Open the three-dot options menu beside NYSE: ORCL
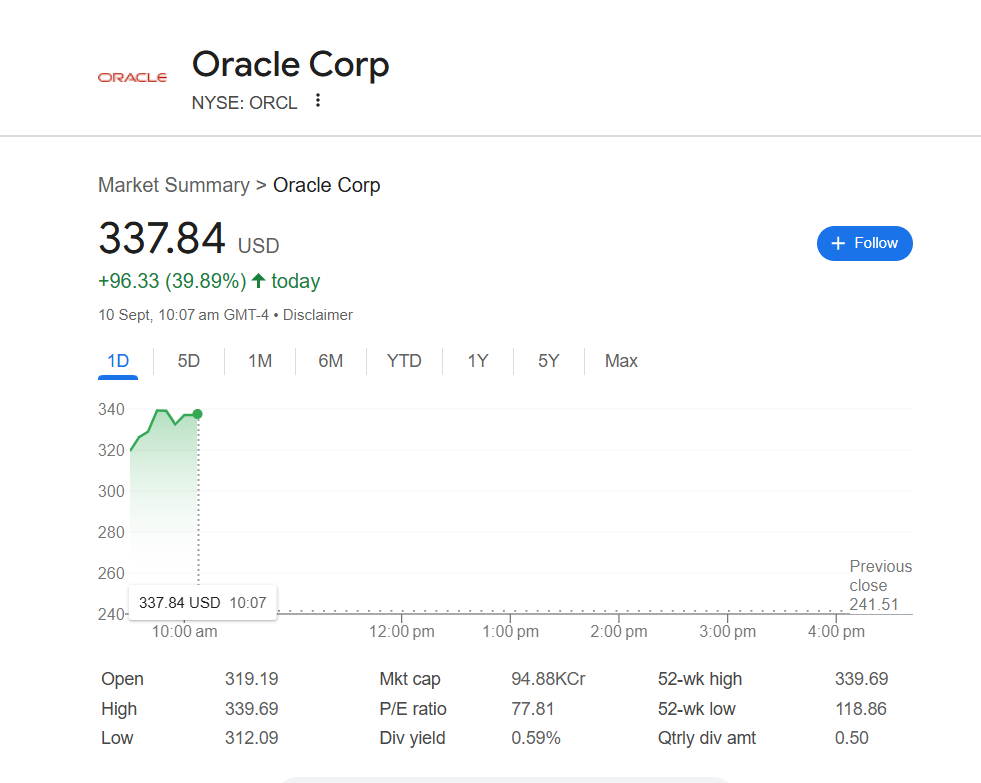Viewport: 981px width, 783px height. click(x=318, y=100)
